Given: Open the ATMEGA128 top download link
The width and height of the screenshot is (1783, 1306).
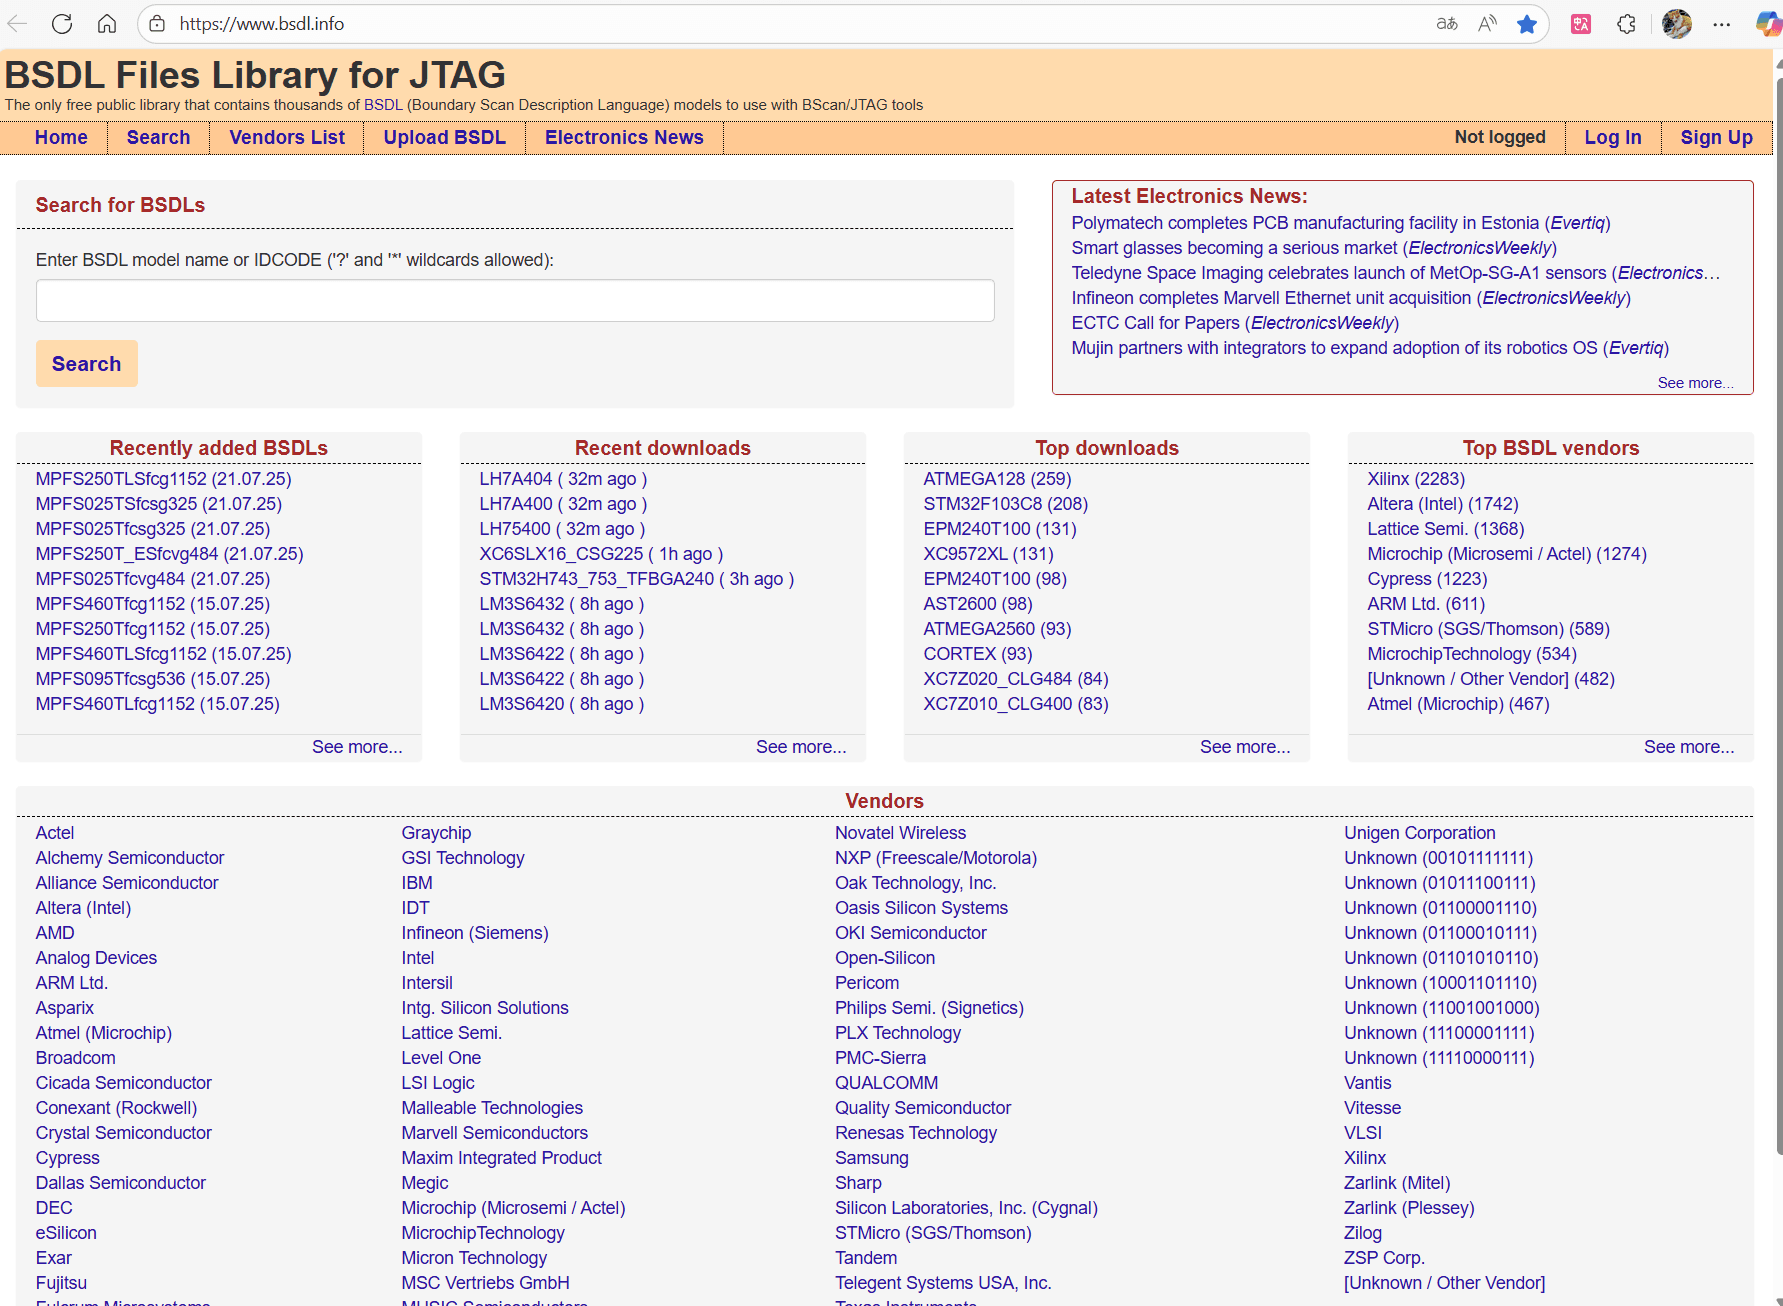Looking at the screenshot, I should click(996, 479).
